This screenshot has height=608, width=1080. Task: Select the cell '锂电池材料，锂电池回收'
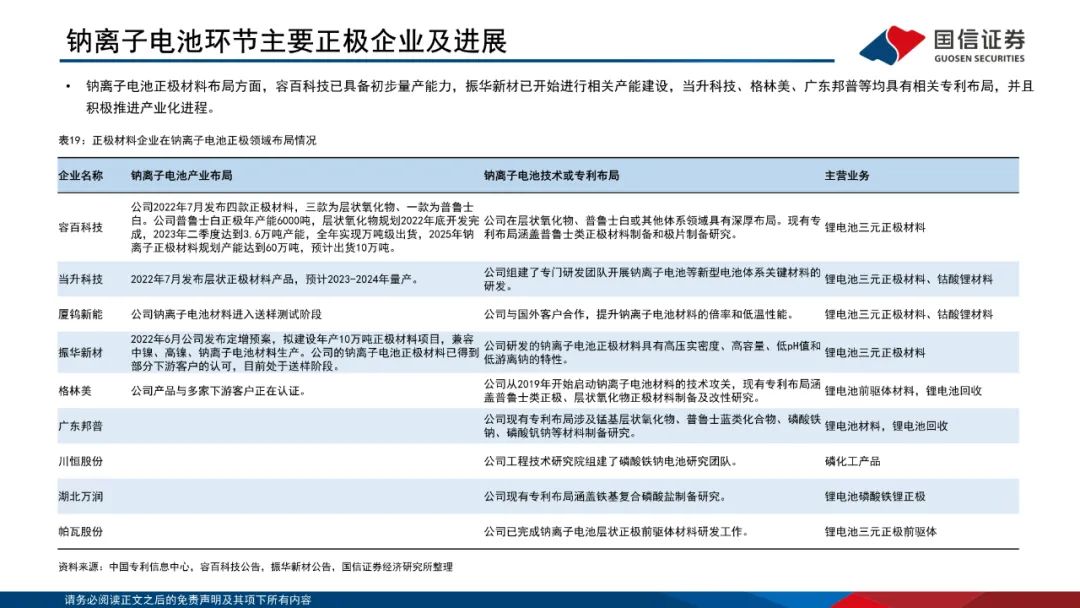tap(886, 426)
